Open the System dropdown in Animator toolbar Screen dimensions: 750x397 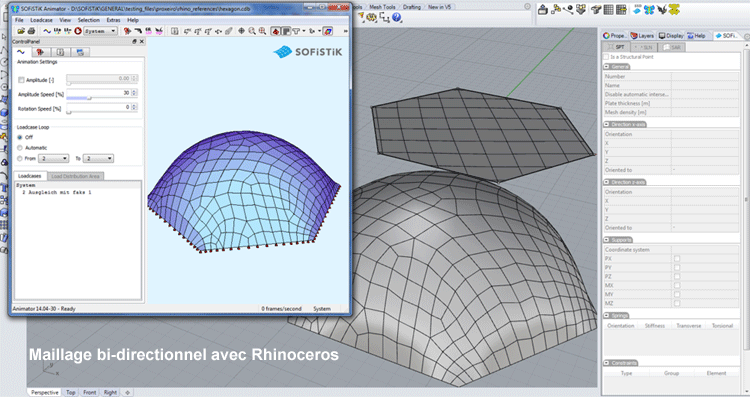pos(100,31)
